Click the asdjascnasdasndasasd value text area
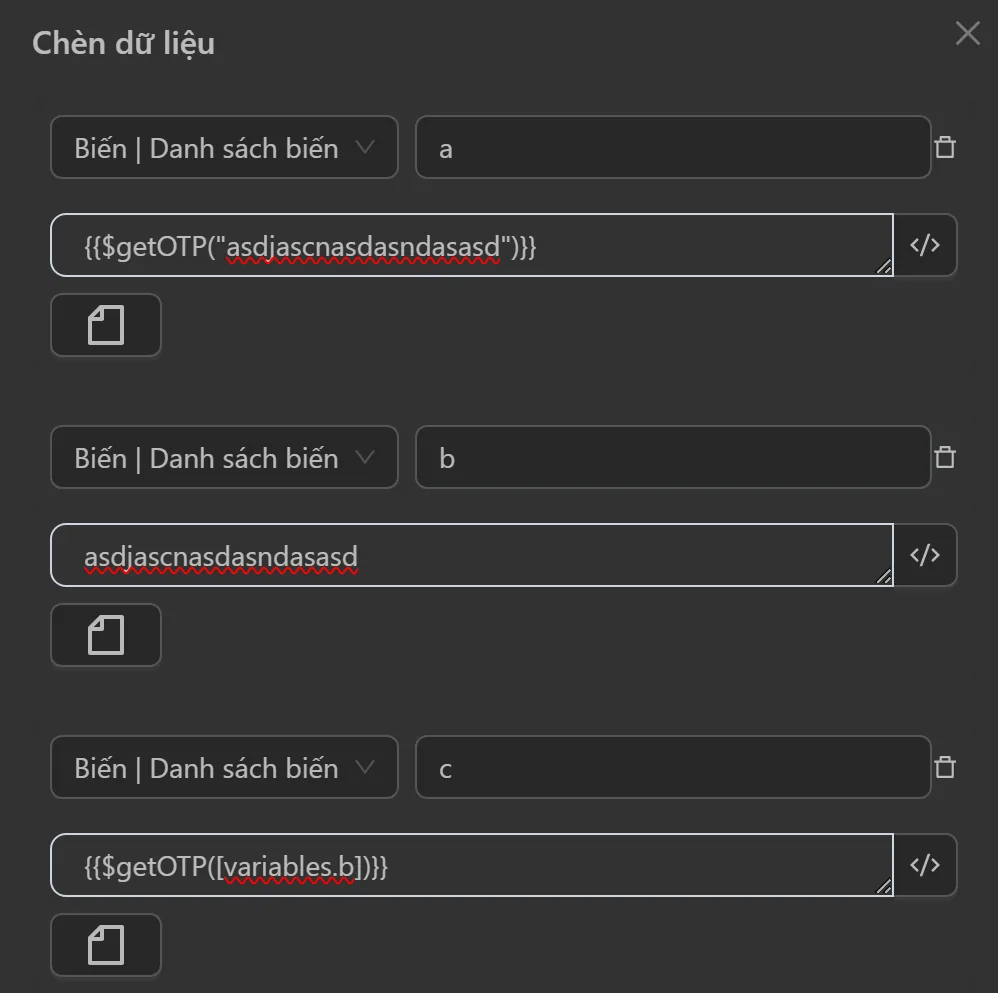Image resolution: width=998 pixels, height=993 pixels. pyautogui.click(x=470, y=555)
